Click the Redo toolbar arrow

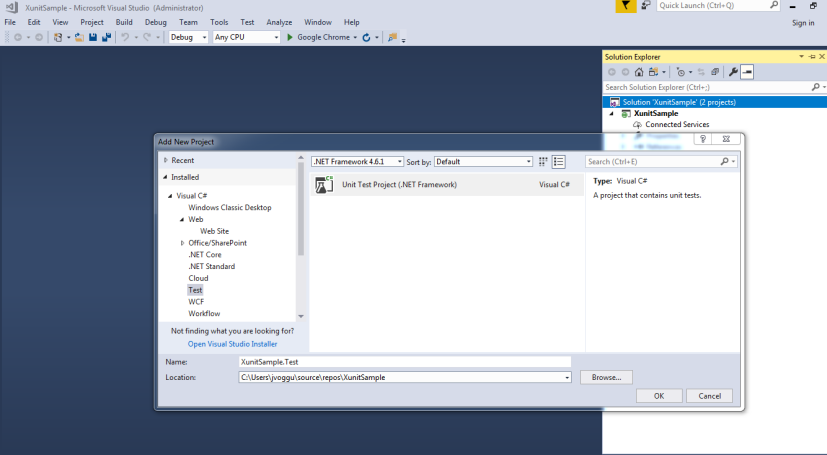147,37
